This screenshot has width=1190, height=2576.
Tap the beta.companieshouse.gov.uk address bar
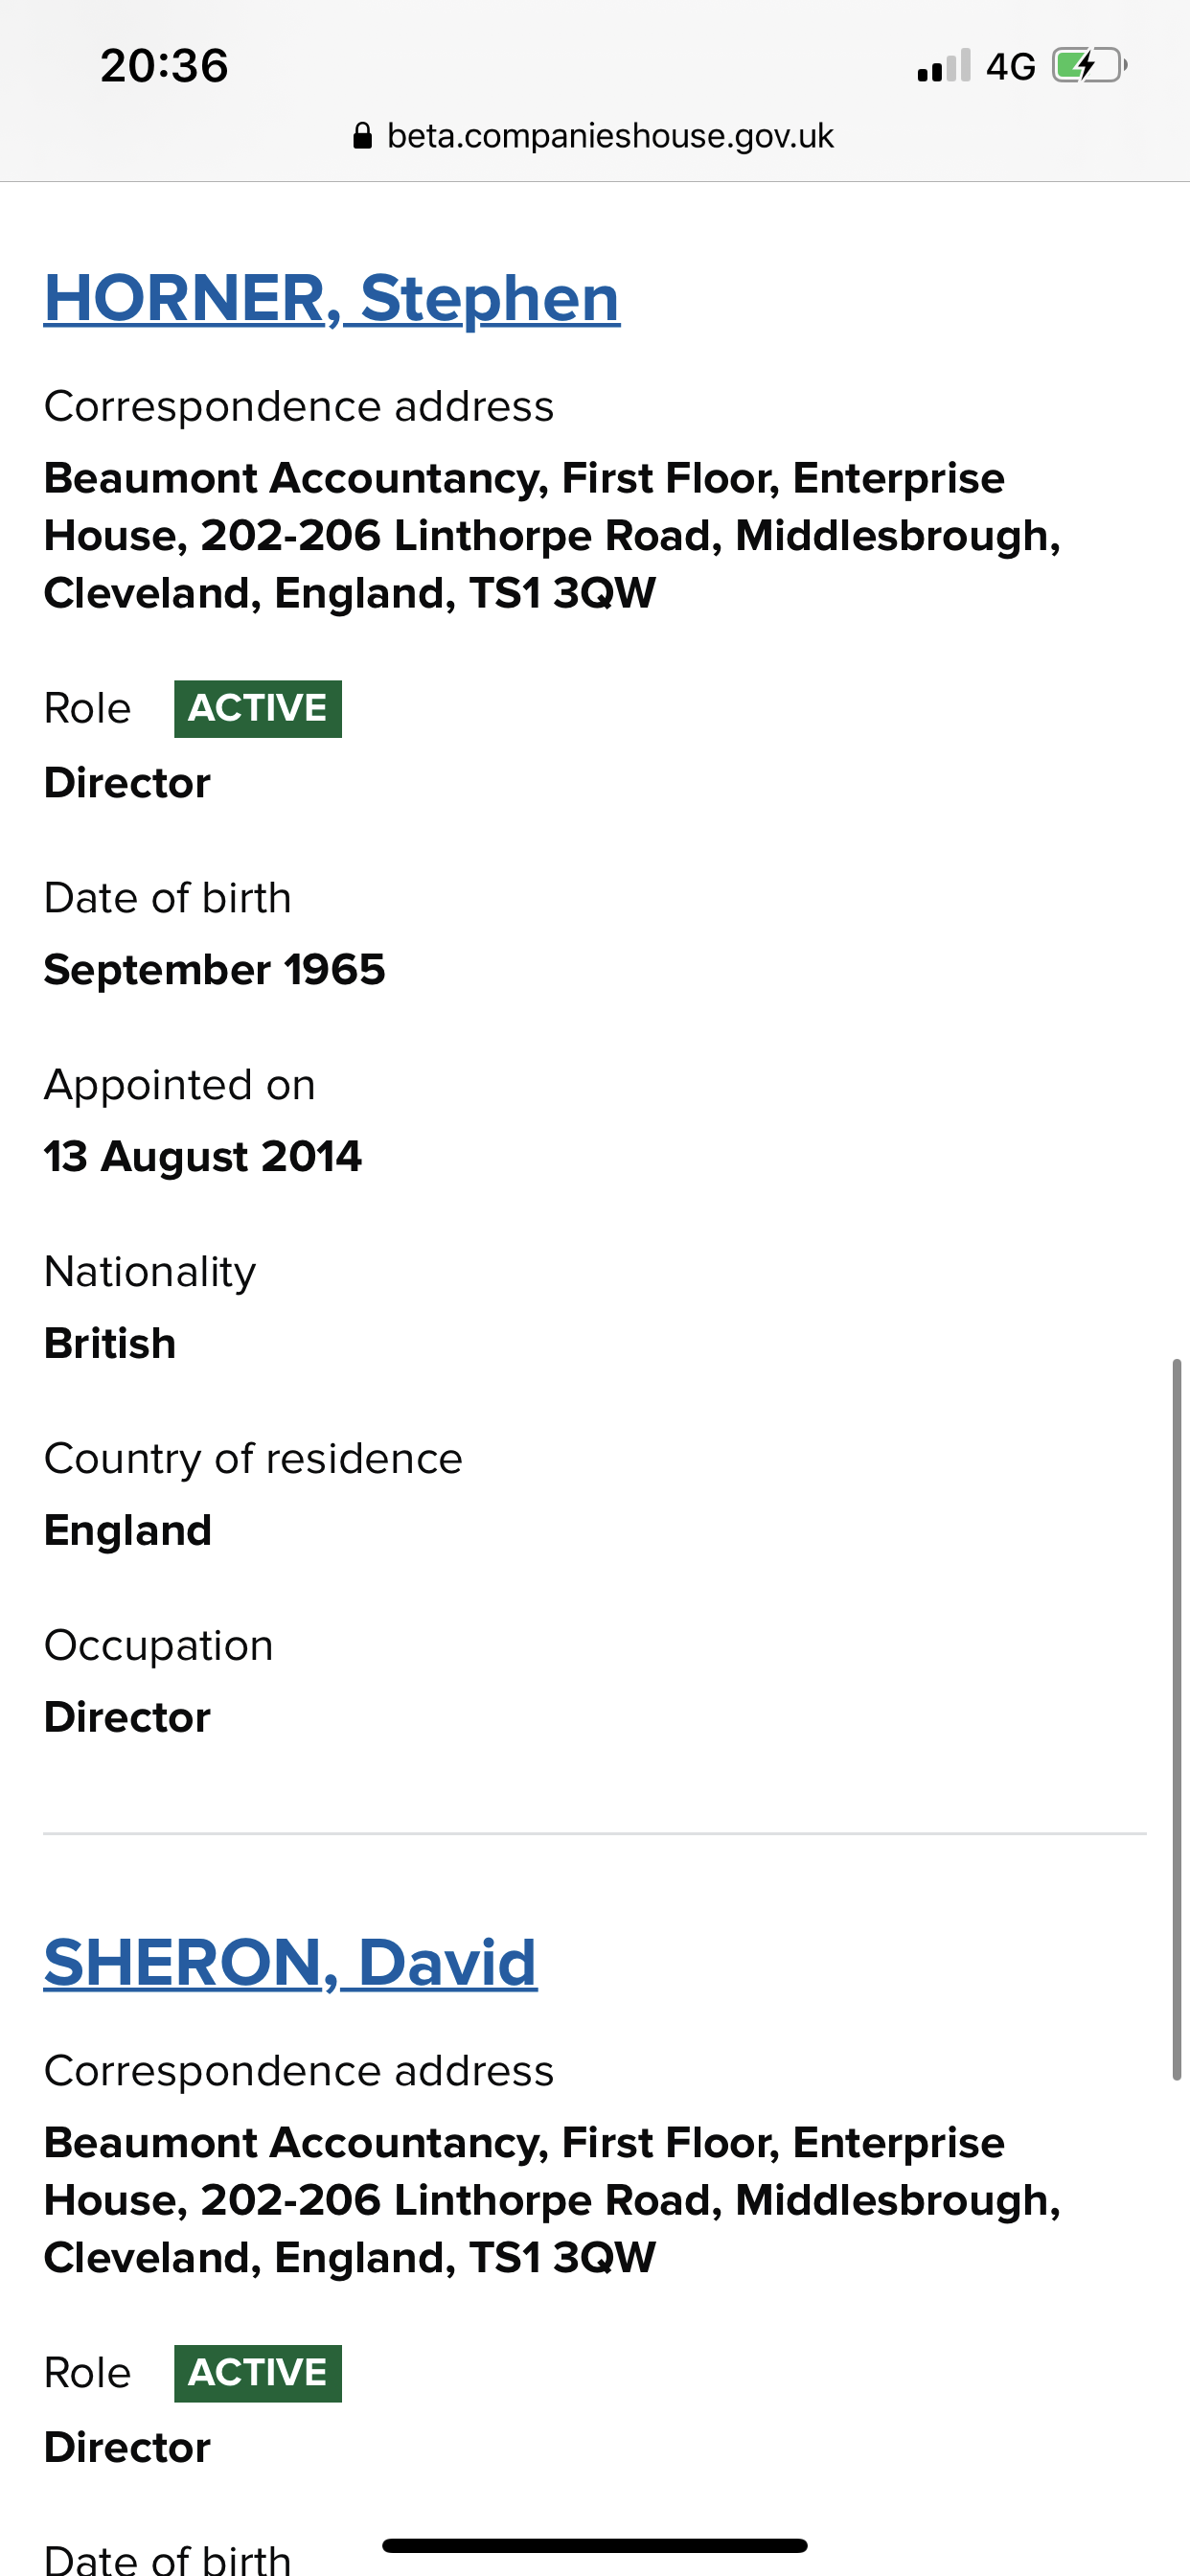[x=594, y=136]
